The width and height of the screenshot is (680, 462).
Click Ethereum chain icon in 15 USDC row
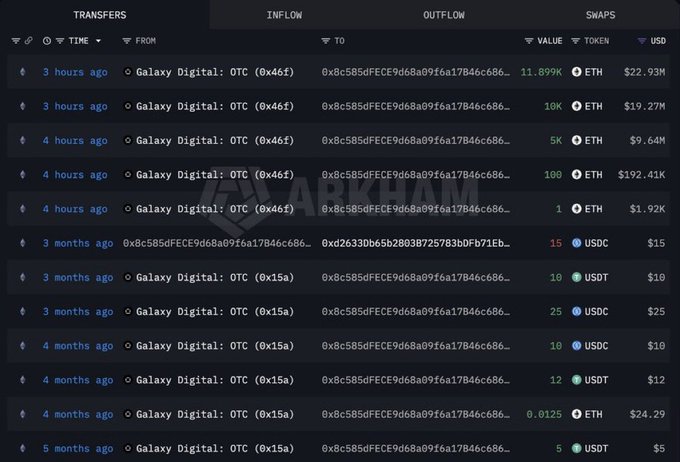23,243
